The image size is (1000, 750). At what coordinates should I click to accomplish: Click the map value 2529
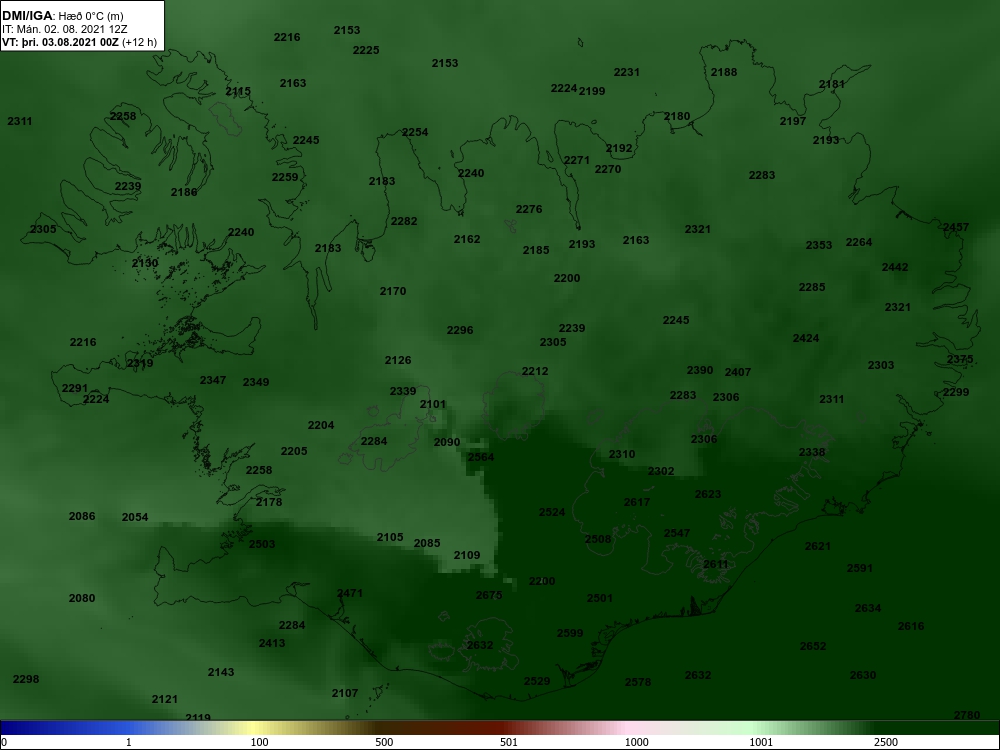pyautogui.click(x=537, y=681)
